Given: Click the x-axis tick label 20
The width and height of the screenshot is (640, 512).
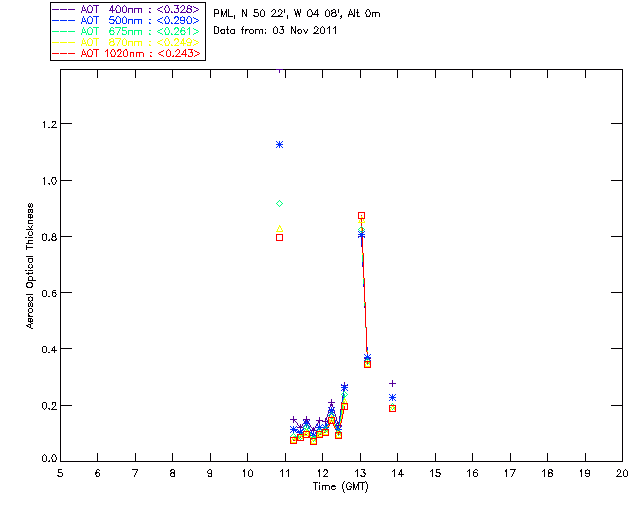Looking at the screenshot, I should click(622, 473).
